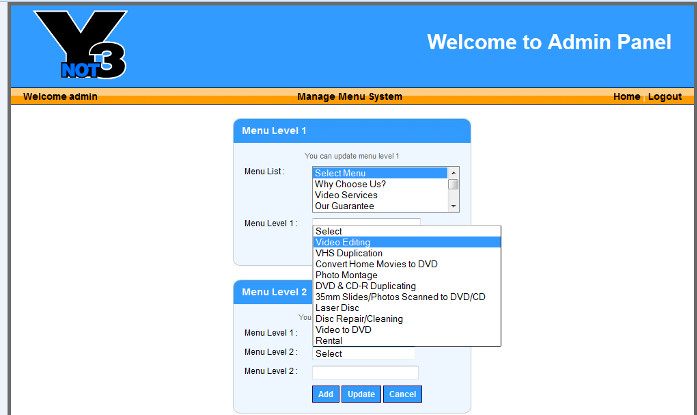
Task: Click the Menu Level 2 text field
Action: [365, 373]
